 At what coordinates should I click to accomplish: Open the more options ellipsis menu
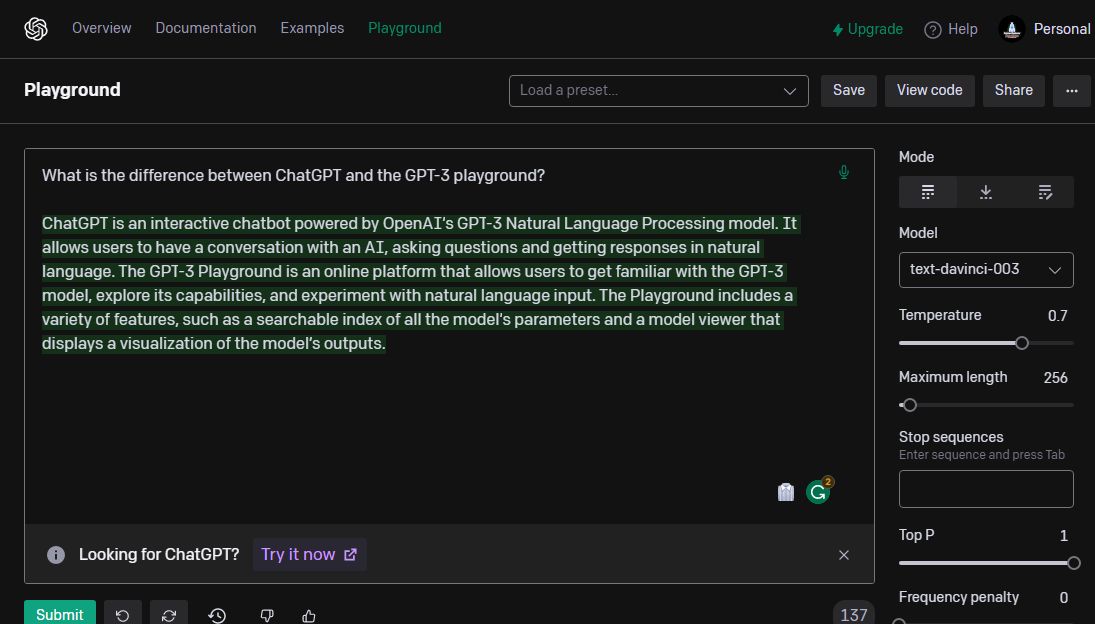[1071, 91]
